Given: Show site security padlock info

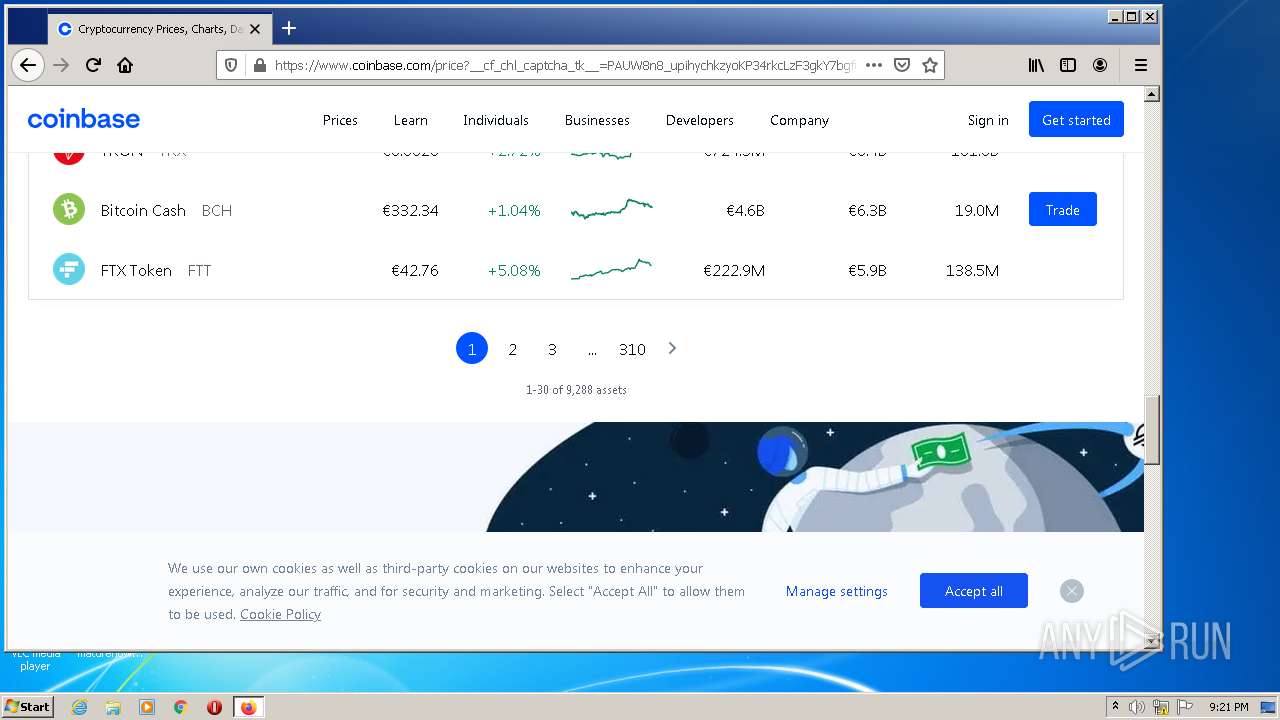Looking at the screenshot, I should click(260, 65).
